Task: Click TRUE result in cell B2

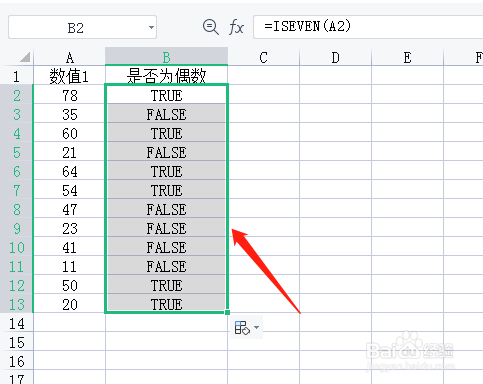Action: (166, 96)
